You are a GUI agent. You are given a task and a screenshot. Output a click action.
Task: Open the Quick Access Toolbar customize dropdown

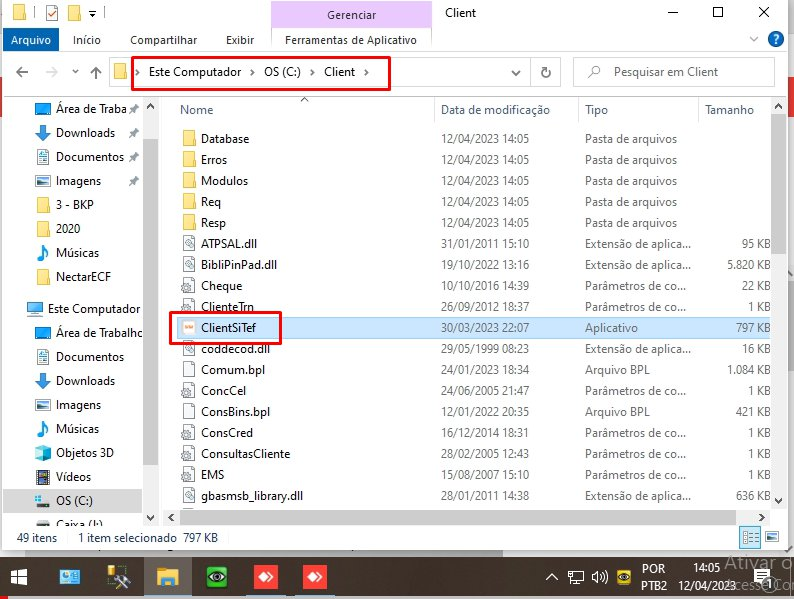click(x=93, y=14)
